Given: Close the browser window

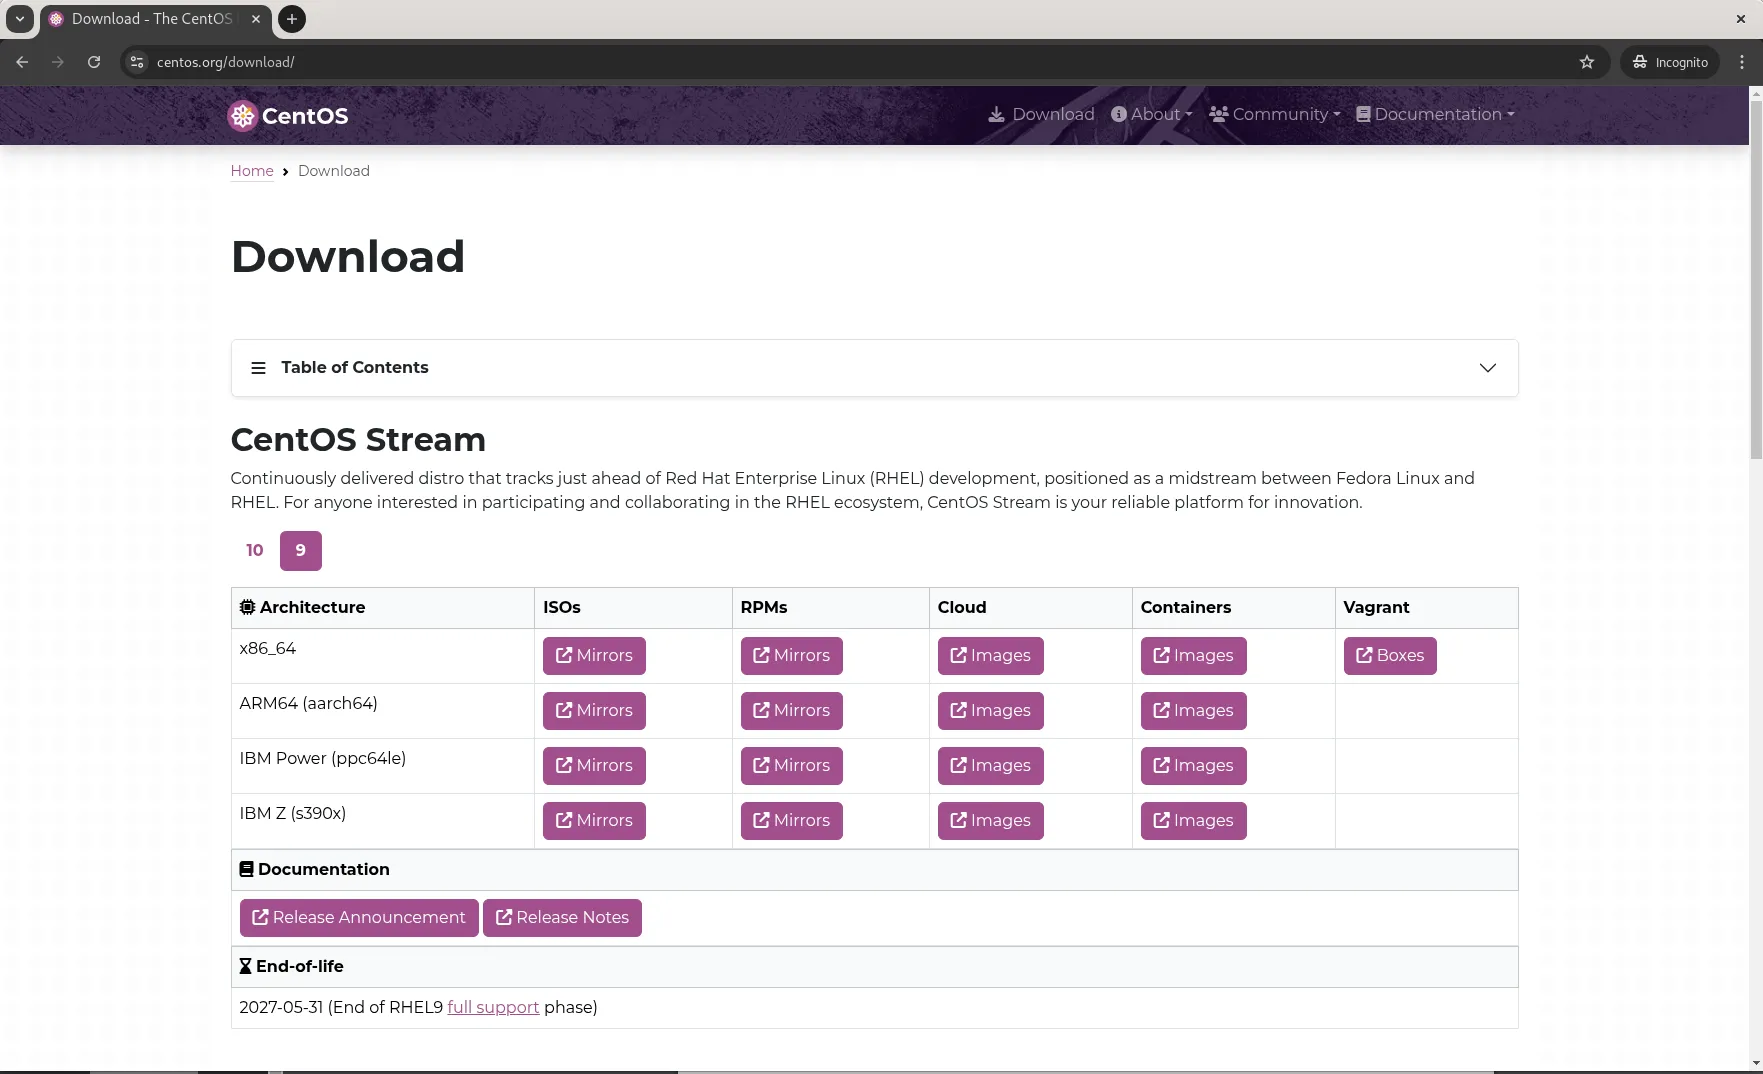Looking at the screenshot, I should tap(1740, 19).
